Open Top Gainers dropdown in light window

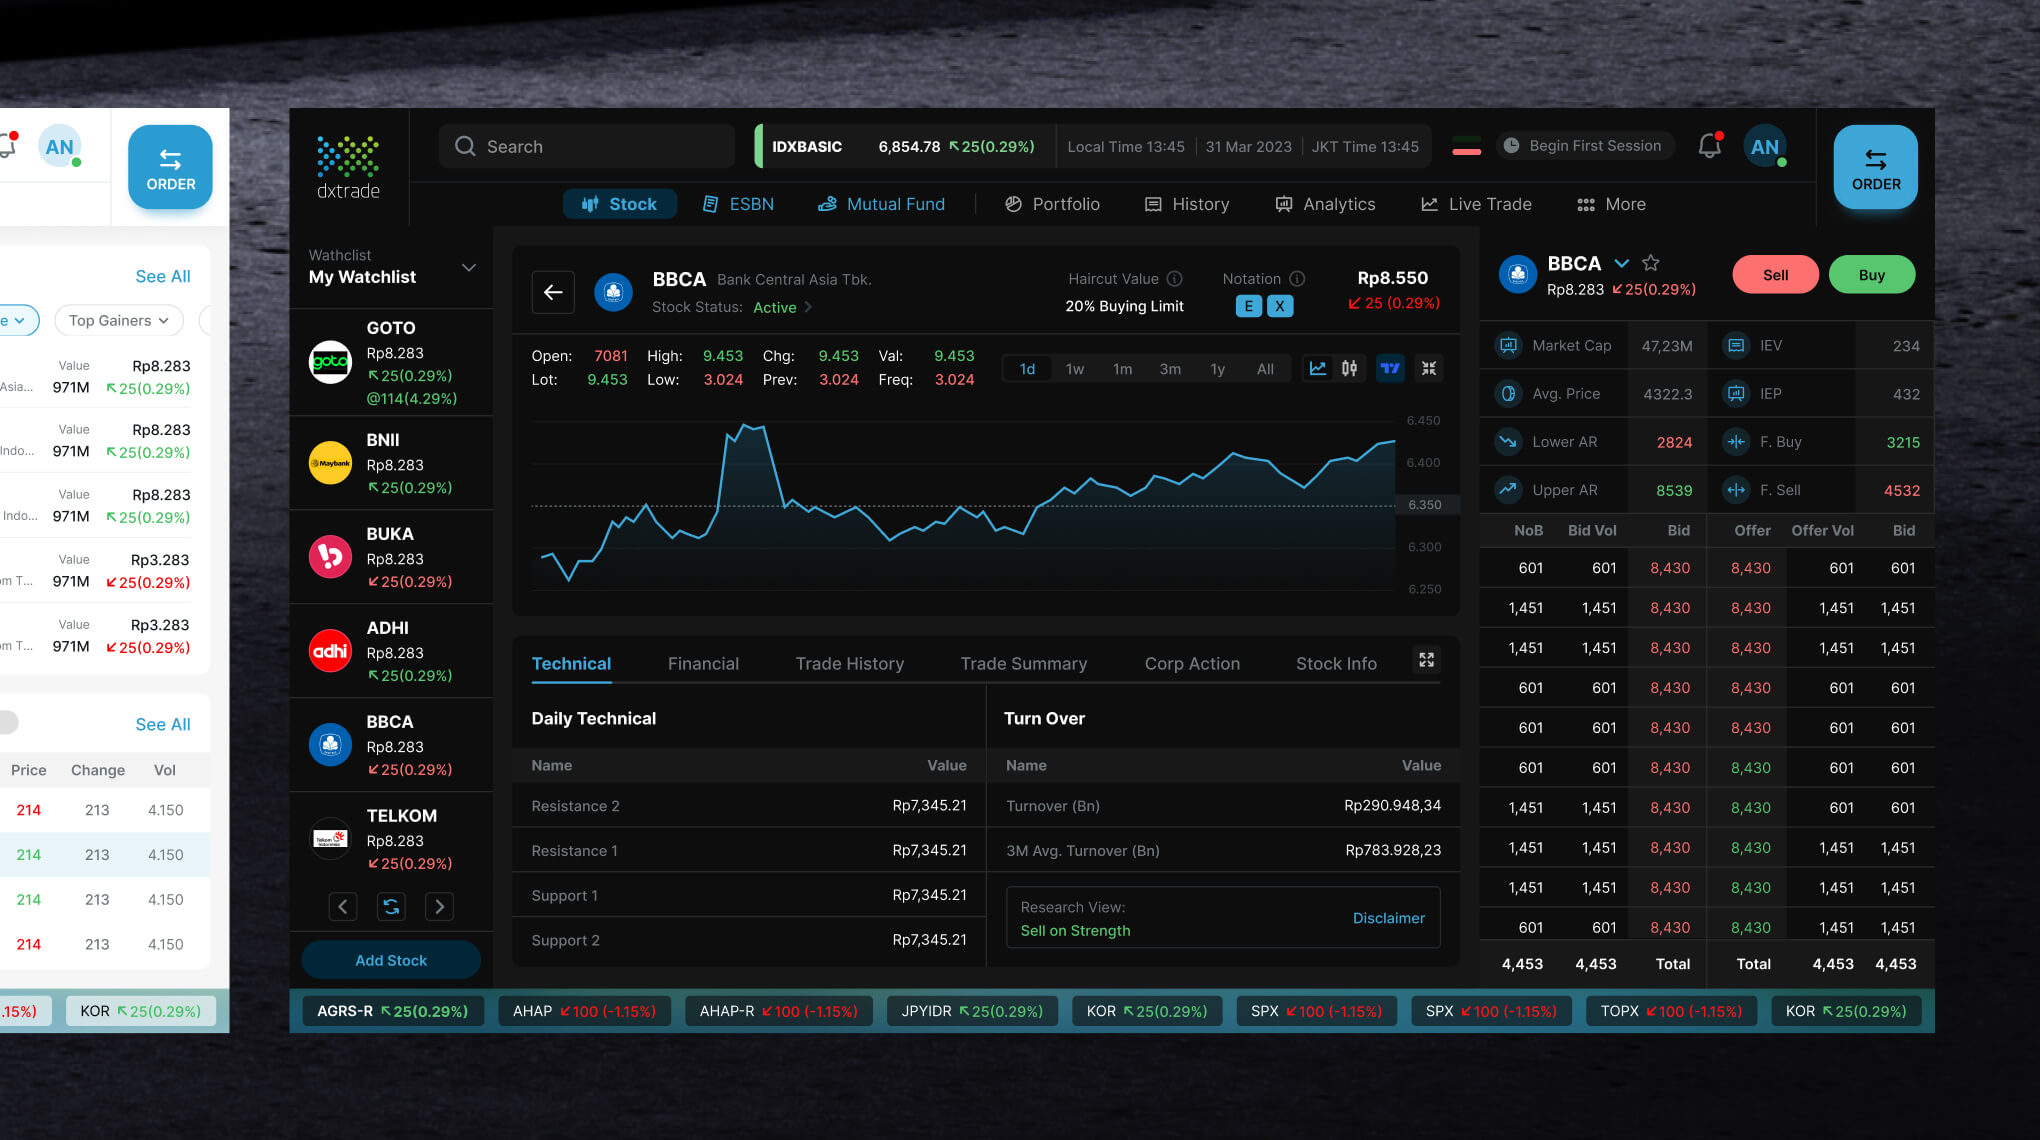[x=118, y=320]
